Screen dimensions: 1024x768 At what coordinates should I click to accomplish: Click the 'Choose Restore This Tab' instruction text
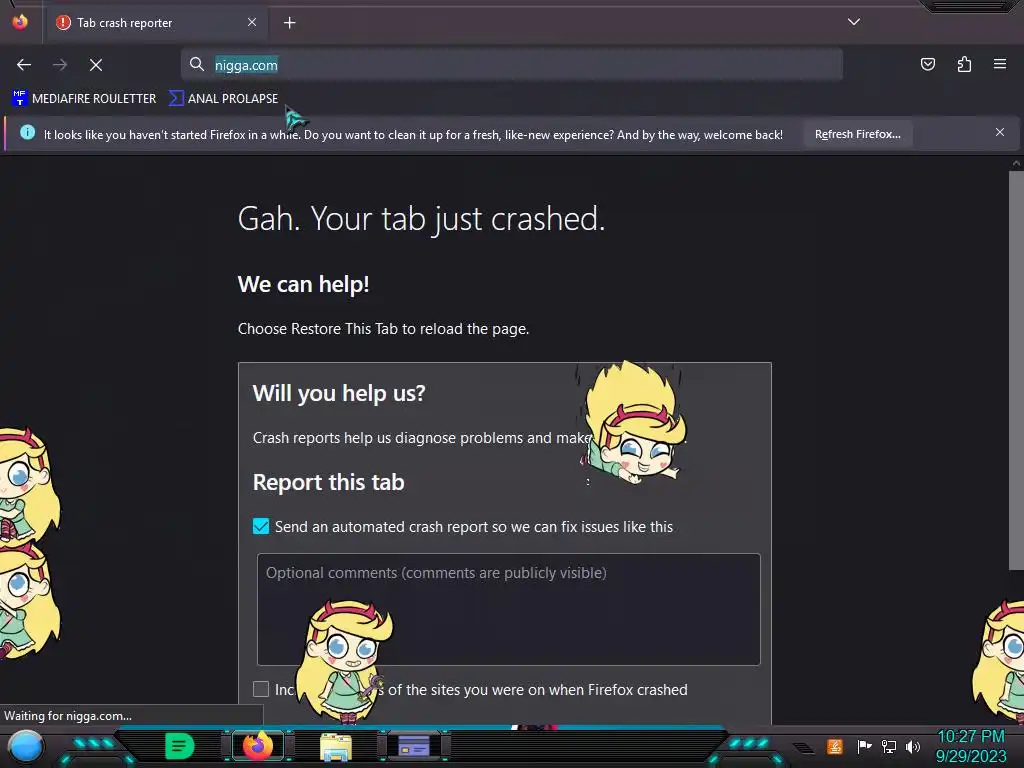pyautogui.click(x=383, y=328)
